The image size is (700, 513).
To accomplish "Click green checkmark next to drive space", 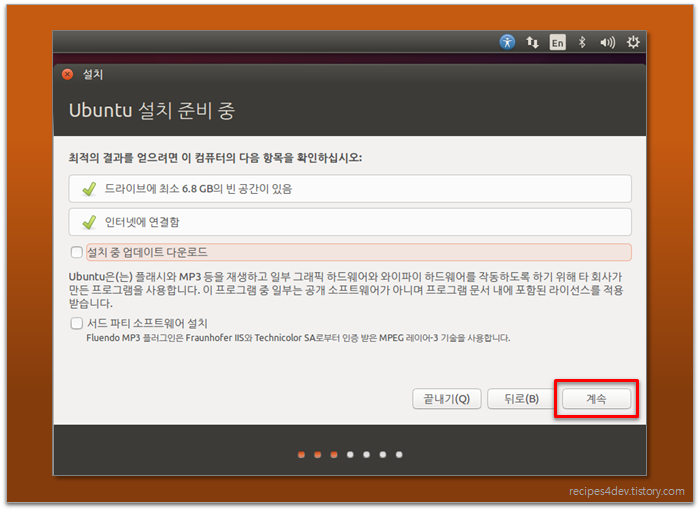I will [x=89, y=189].
